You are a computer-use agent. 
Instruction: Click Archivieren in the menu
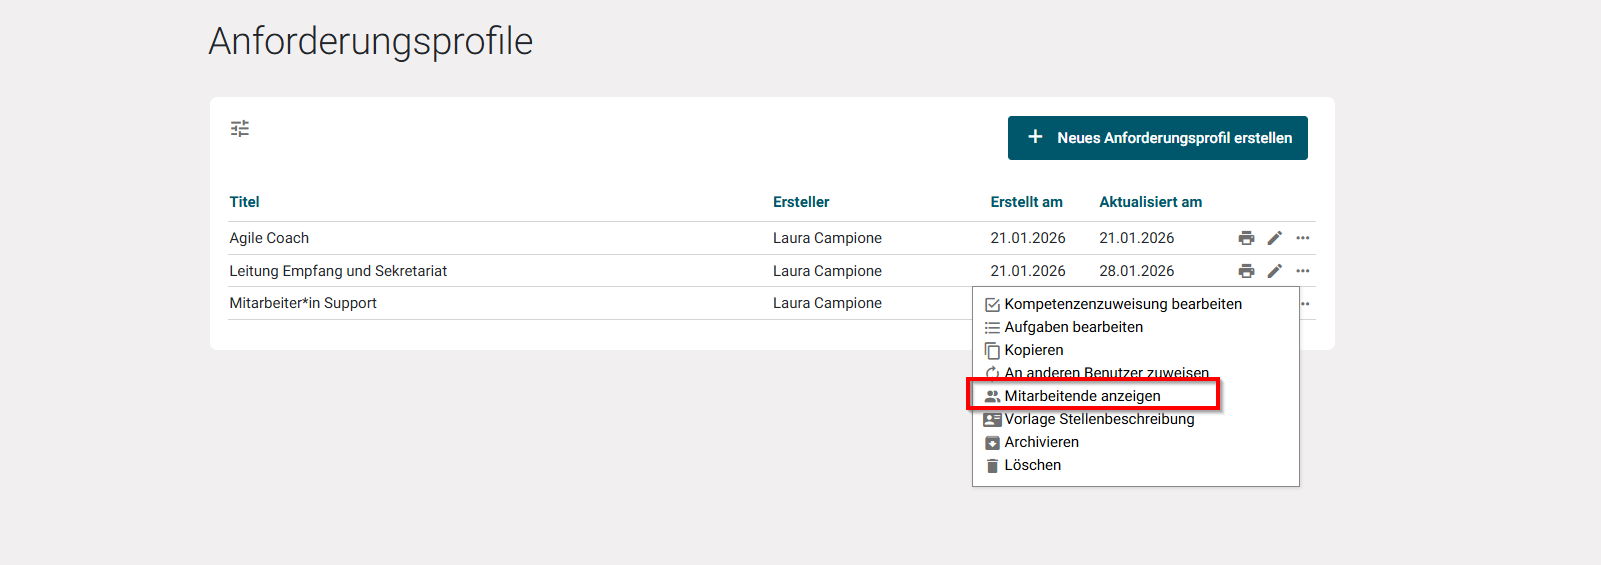(x=1041, y=442)
